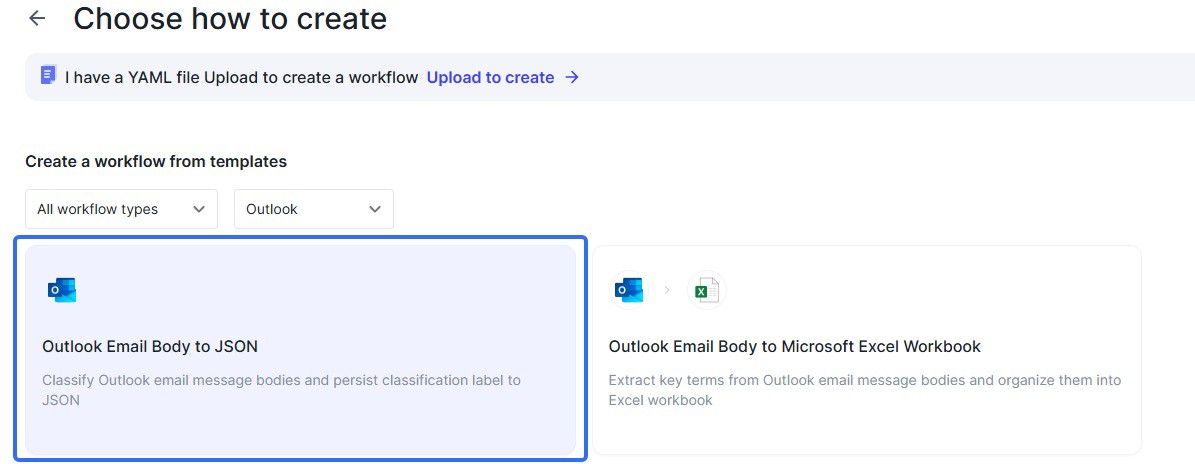Open the All workflow types dropdown
Screen dimensions: 1195x464
point(121,209)
